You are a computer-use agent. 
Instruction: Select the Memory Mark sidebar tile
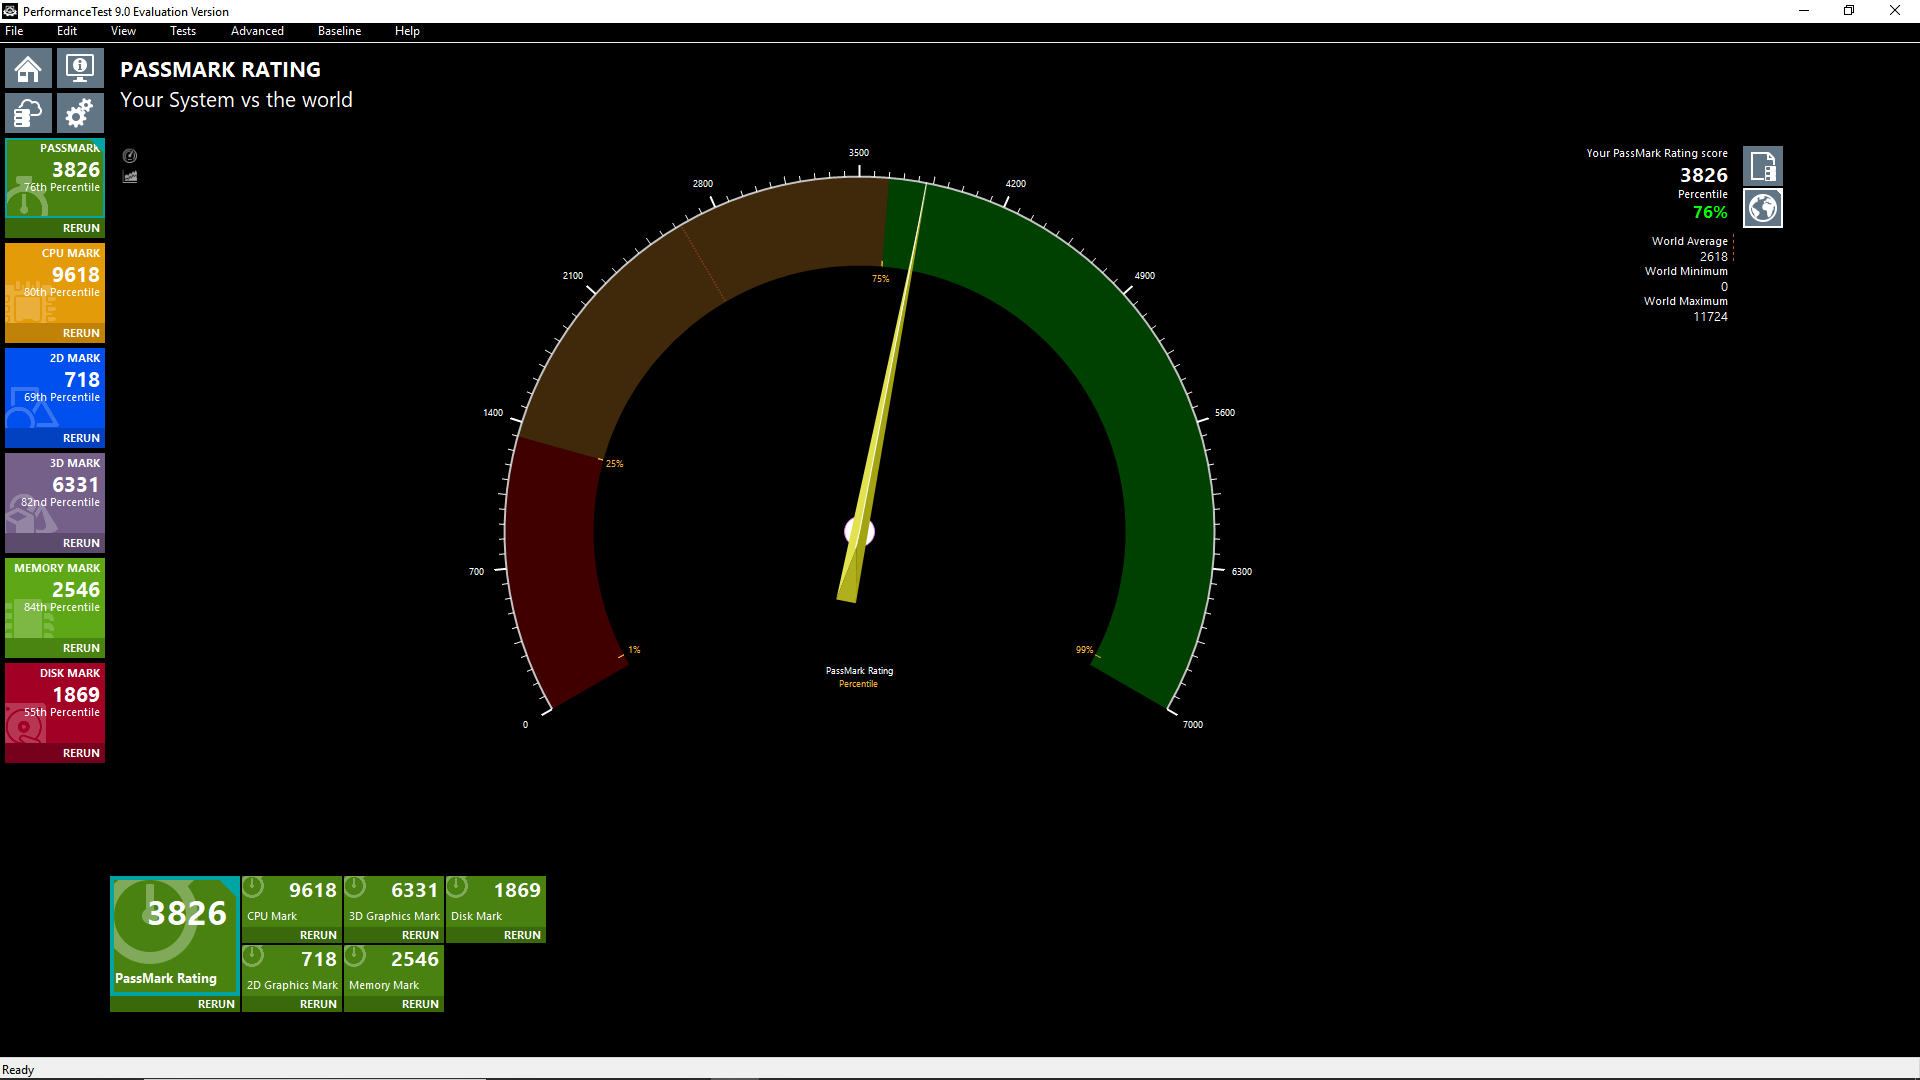click(55, 595)
